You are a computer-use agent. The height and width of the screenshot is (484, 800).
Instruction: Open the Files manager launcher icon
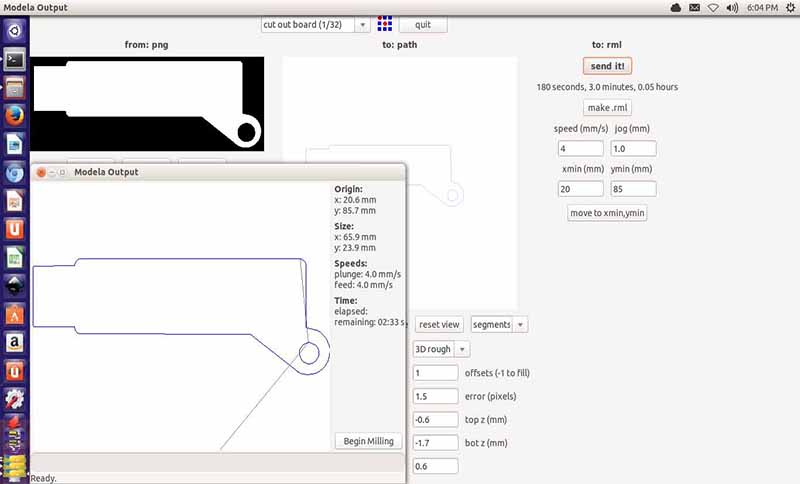tap(14, 88)
